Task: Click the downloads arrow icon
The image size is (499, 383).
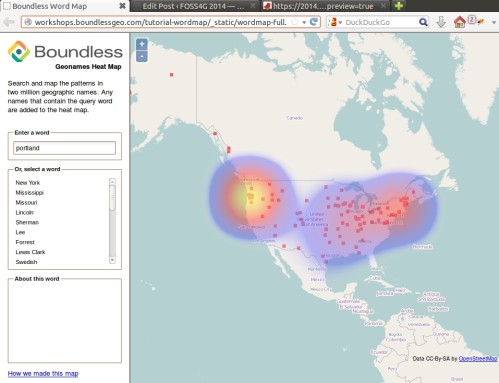Action: (x=441, y=22)
